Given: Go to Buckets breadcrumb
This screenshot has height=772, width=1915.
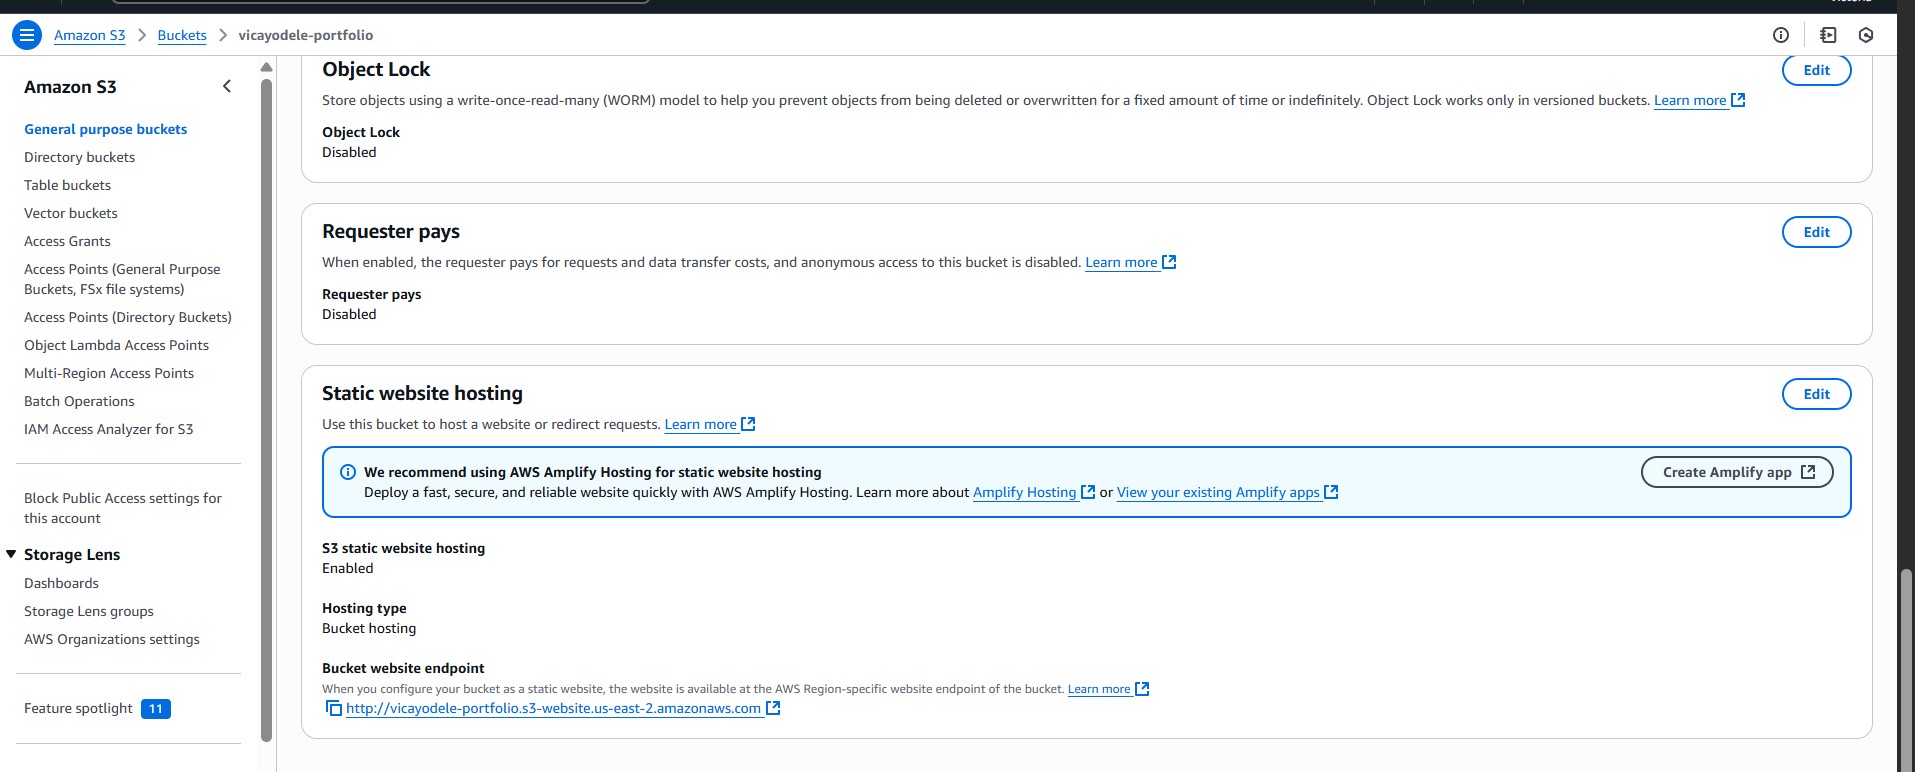Looking at the screenshot, I should [x=182, y=35].
